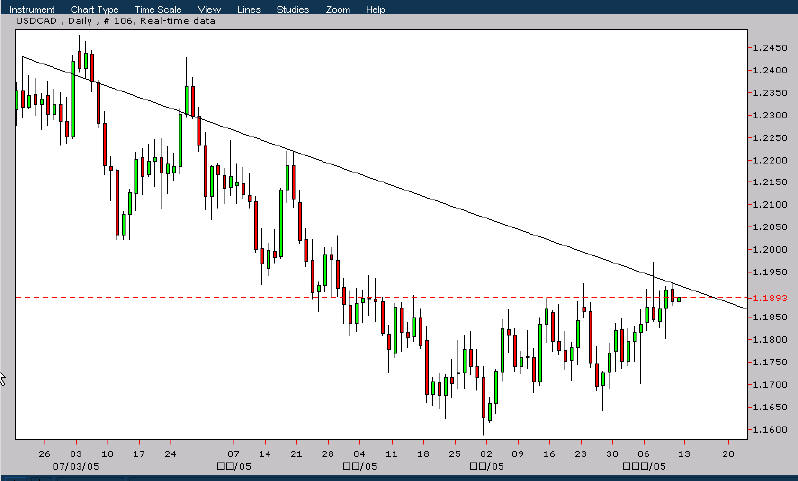Image resolution: width=798 pixels, height=481 pixels.
Task: Click the 07/03/05 date label
Action: click(x=76, y=466)
